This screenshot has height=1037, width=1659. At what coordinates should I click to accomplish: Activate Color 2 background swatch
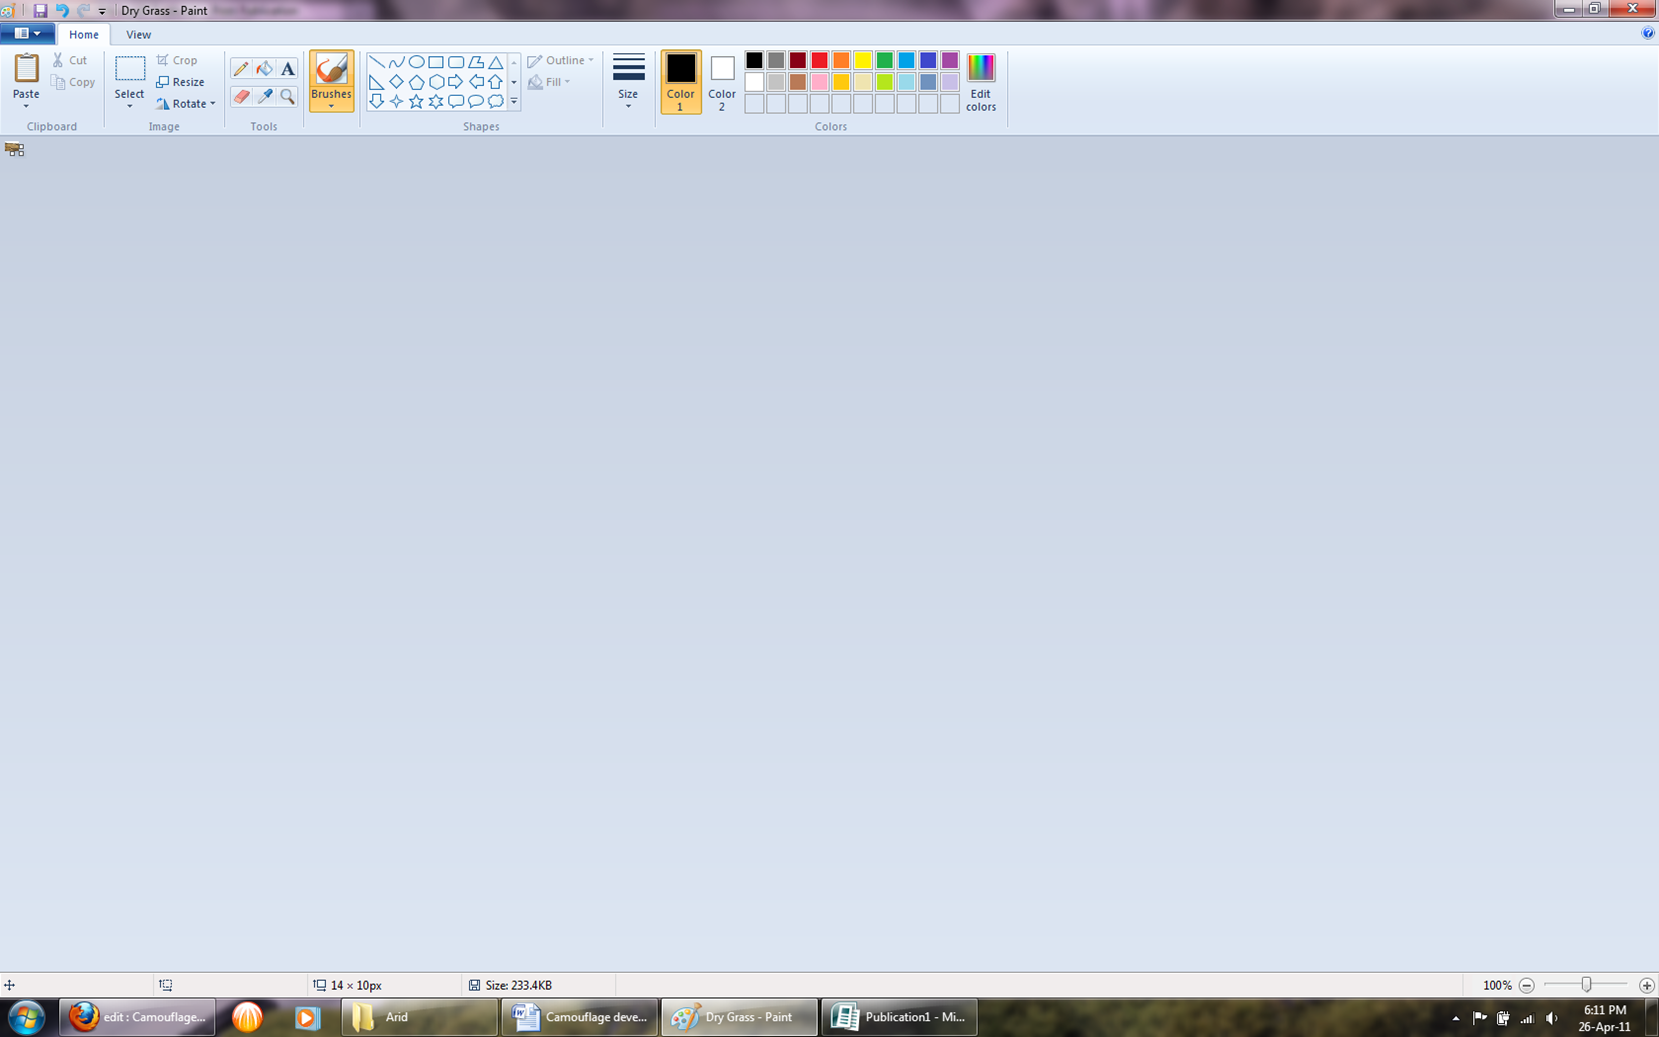722,81
